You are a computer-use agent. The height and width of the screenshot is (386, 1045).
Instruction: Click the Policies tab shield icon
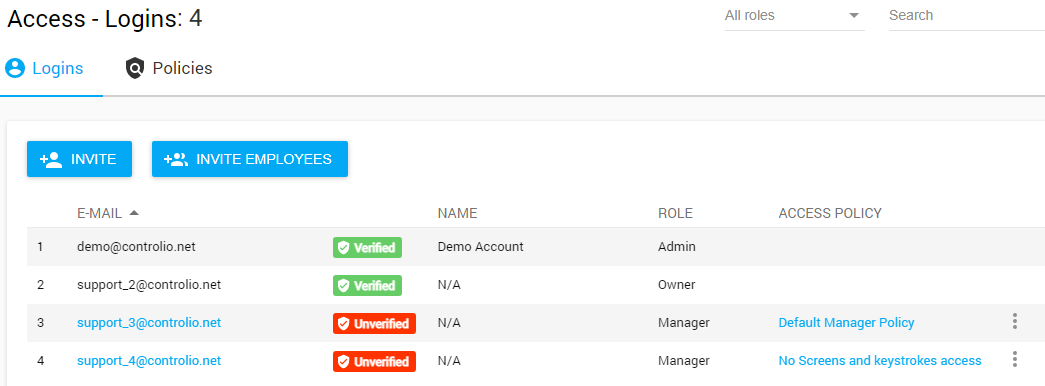coord(135,68)
